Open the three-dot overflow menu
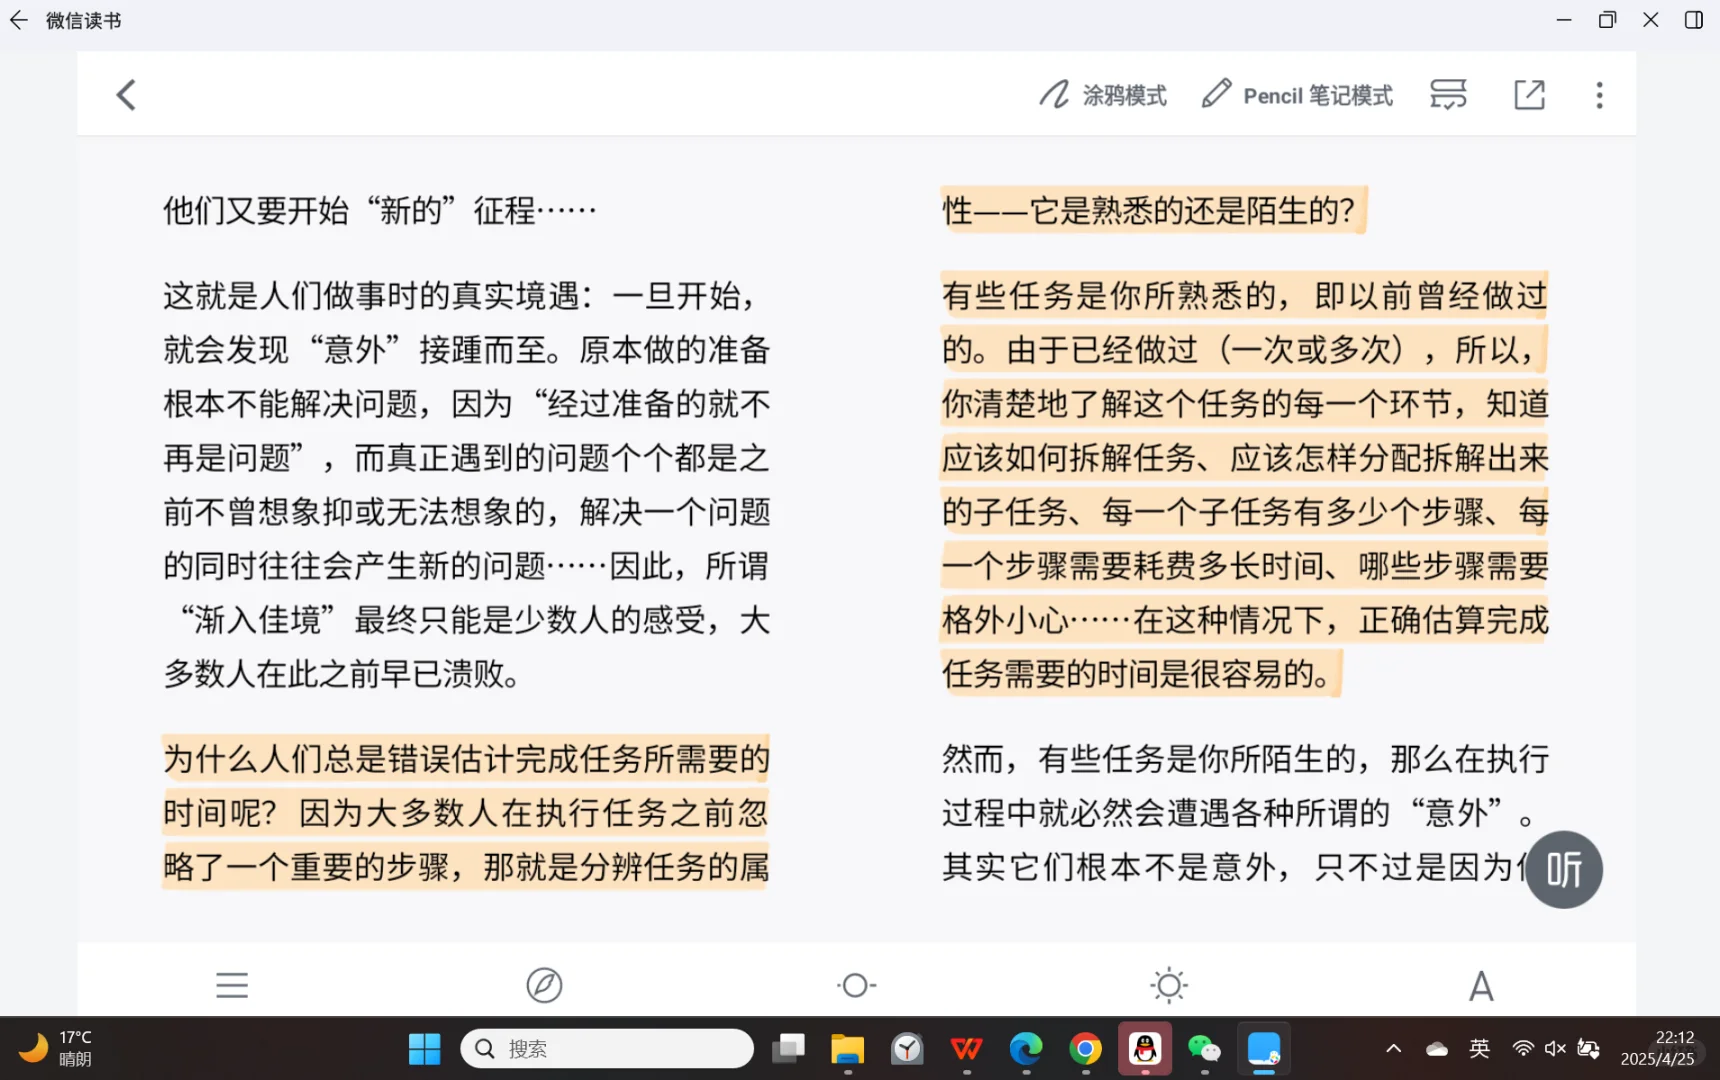The image size is (1720, 1080). (1599, 94)
